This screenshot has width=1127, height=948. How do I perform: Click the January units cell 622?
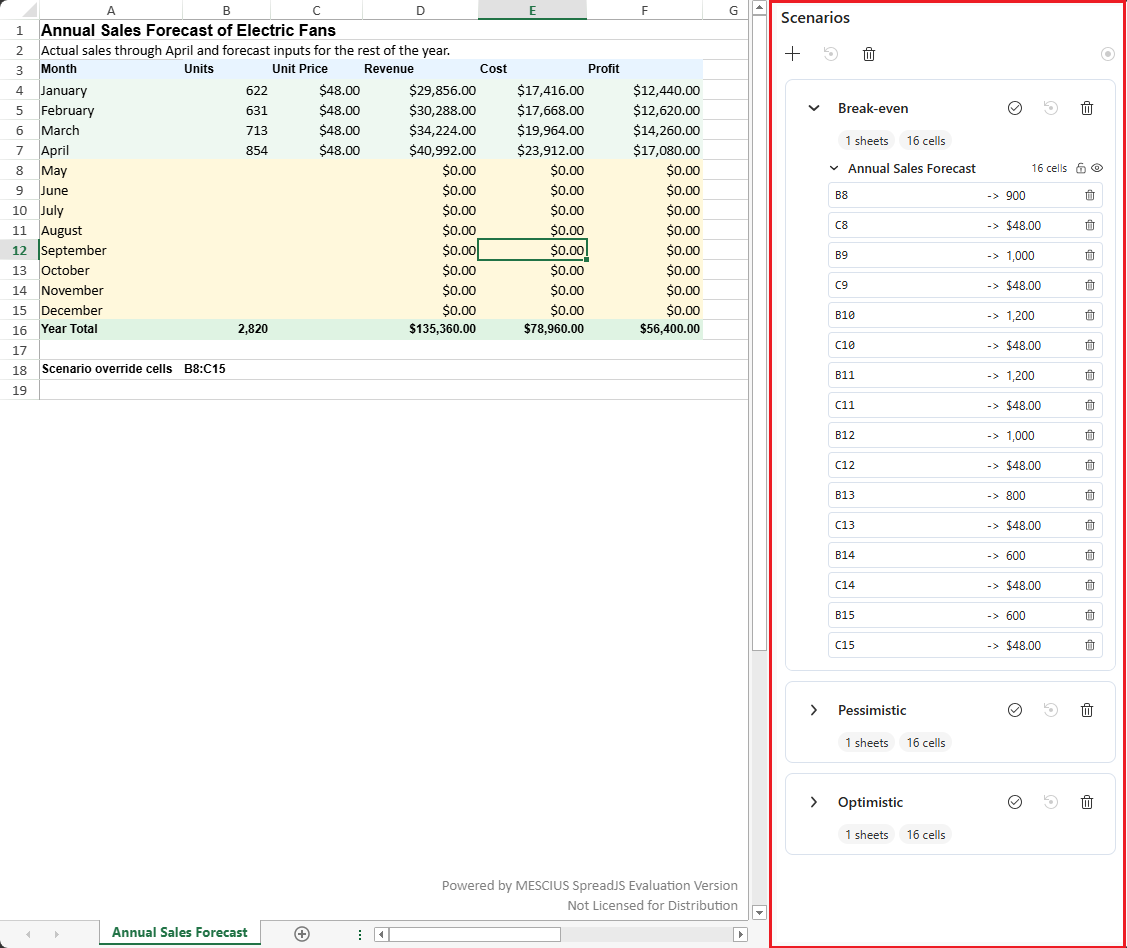(226, 91)
